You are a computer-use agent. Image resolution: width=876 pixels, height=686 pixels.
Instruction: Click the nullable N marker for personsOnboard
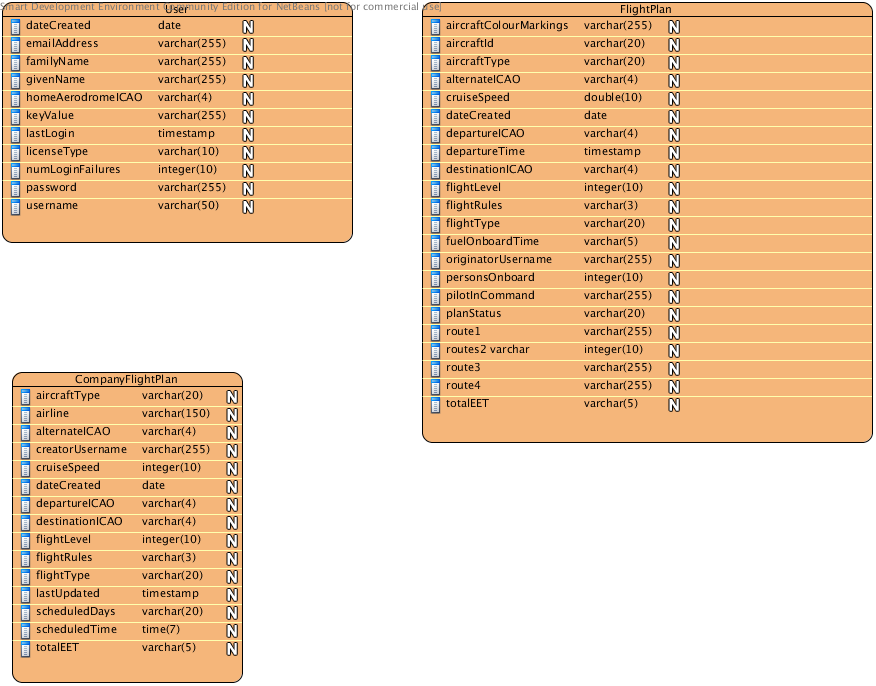(674, 278)
